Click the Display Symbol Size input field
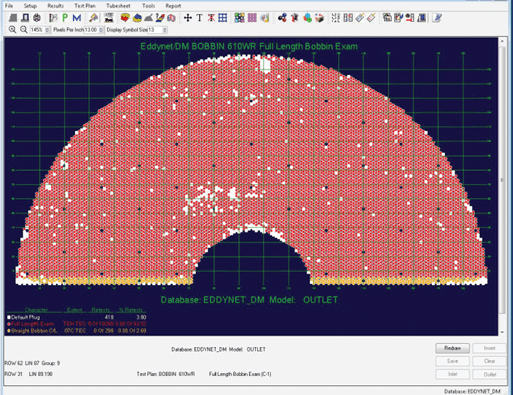This screenshot has width=513, height=395. click(x=155, y=30)
